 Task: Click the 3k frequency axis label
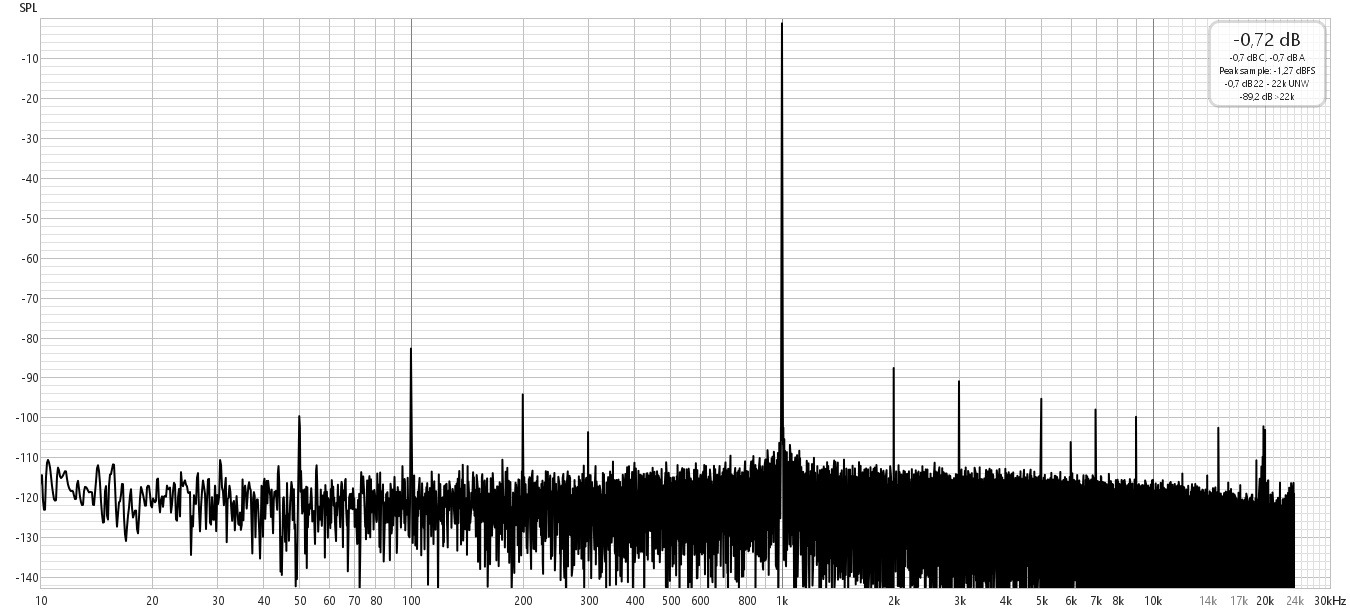pyautogui.click(x=959, y=601)
